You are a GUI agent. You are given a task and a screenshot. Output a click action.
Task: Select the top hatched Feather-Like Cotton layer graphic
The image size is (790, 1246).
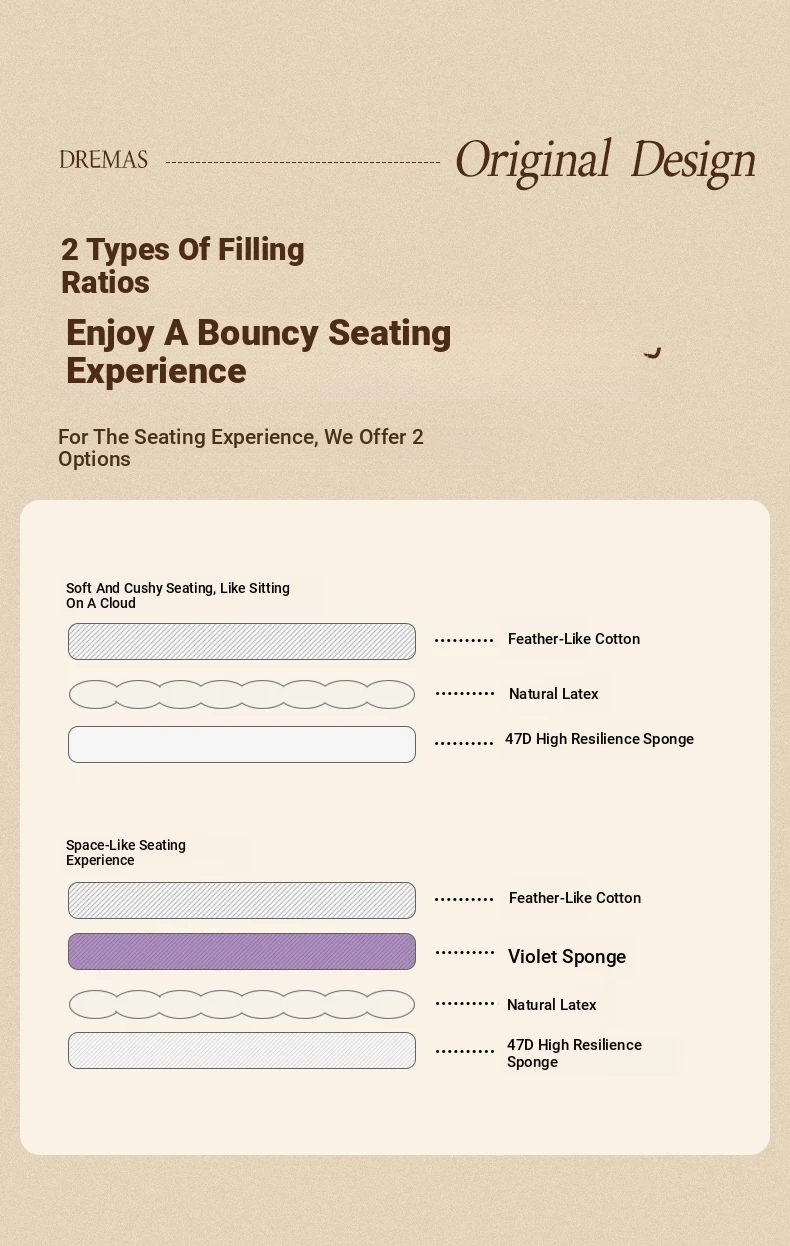[242, 642]
